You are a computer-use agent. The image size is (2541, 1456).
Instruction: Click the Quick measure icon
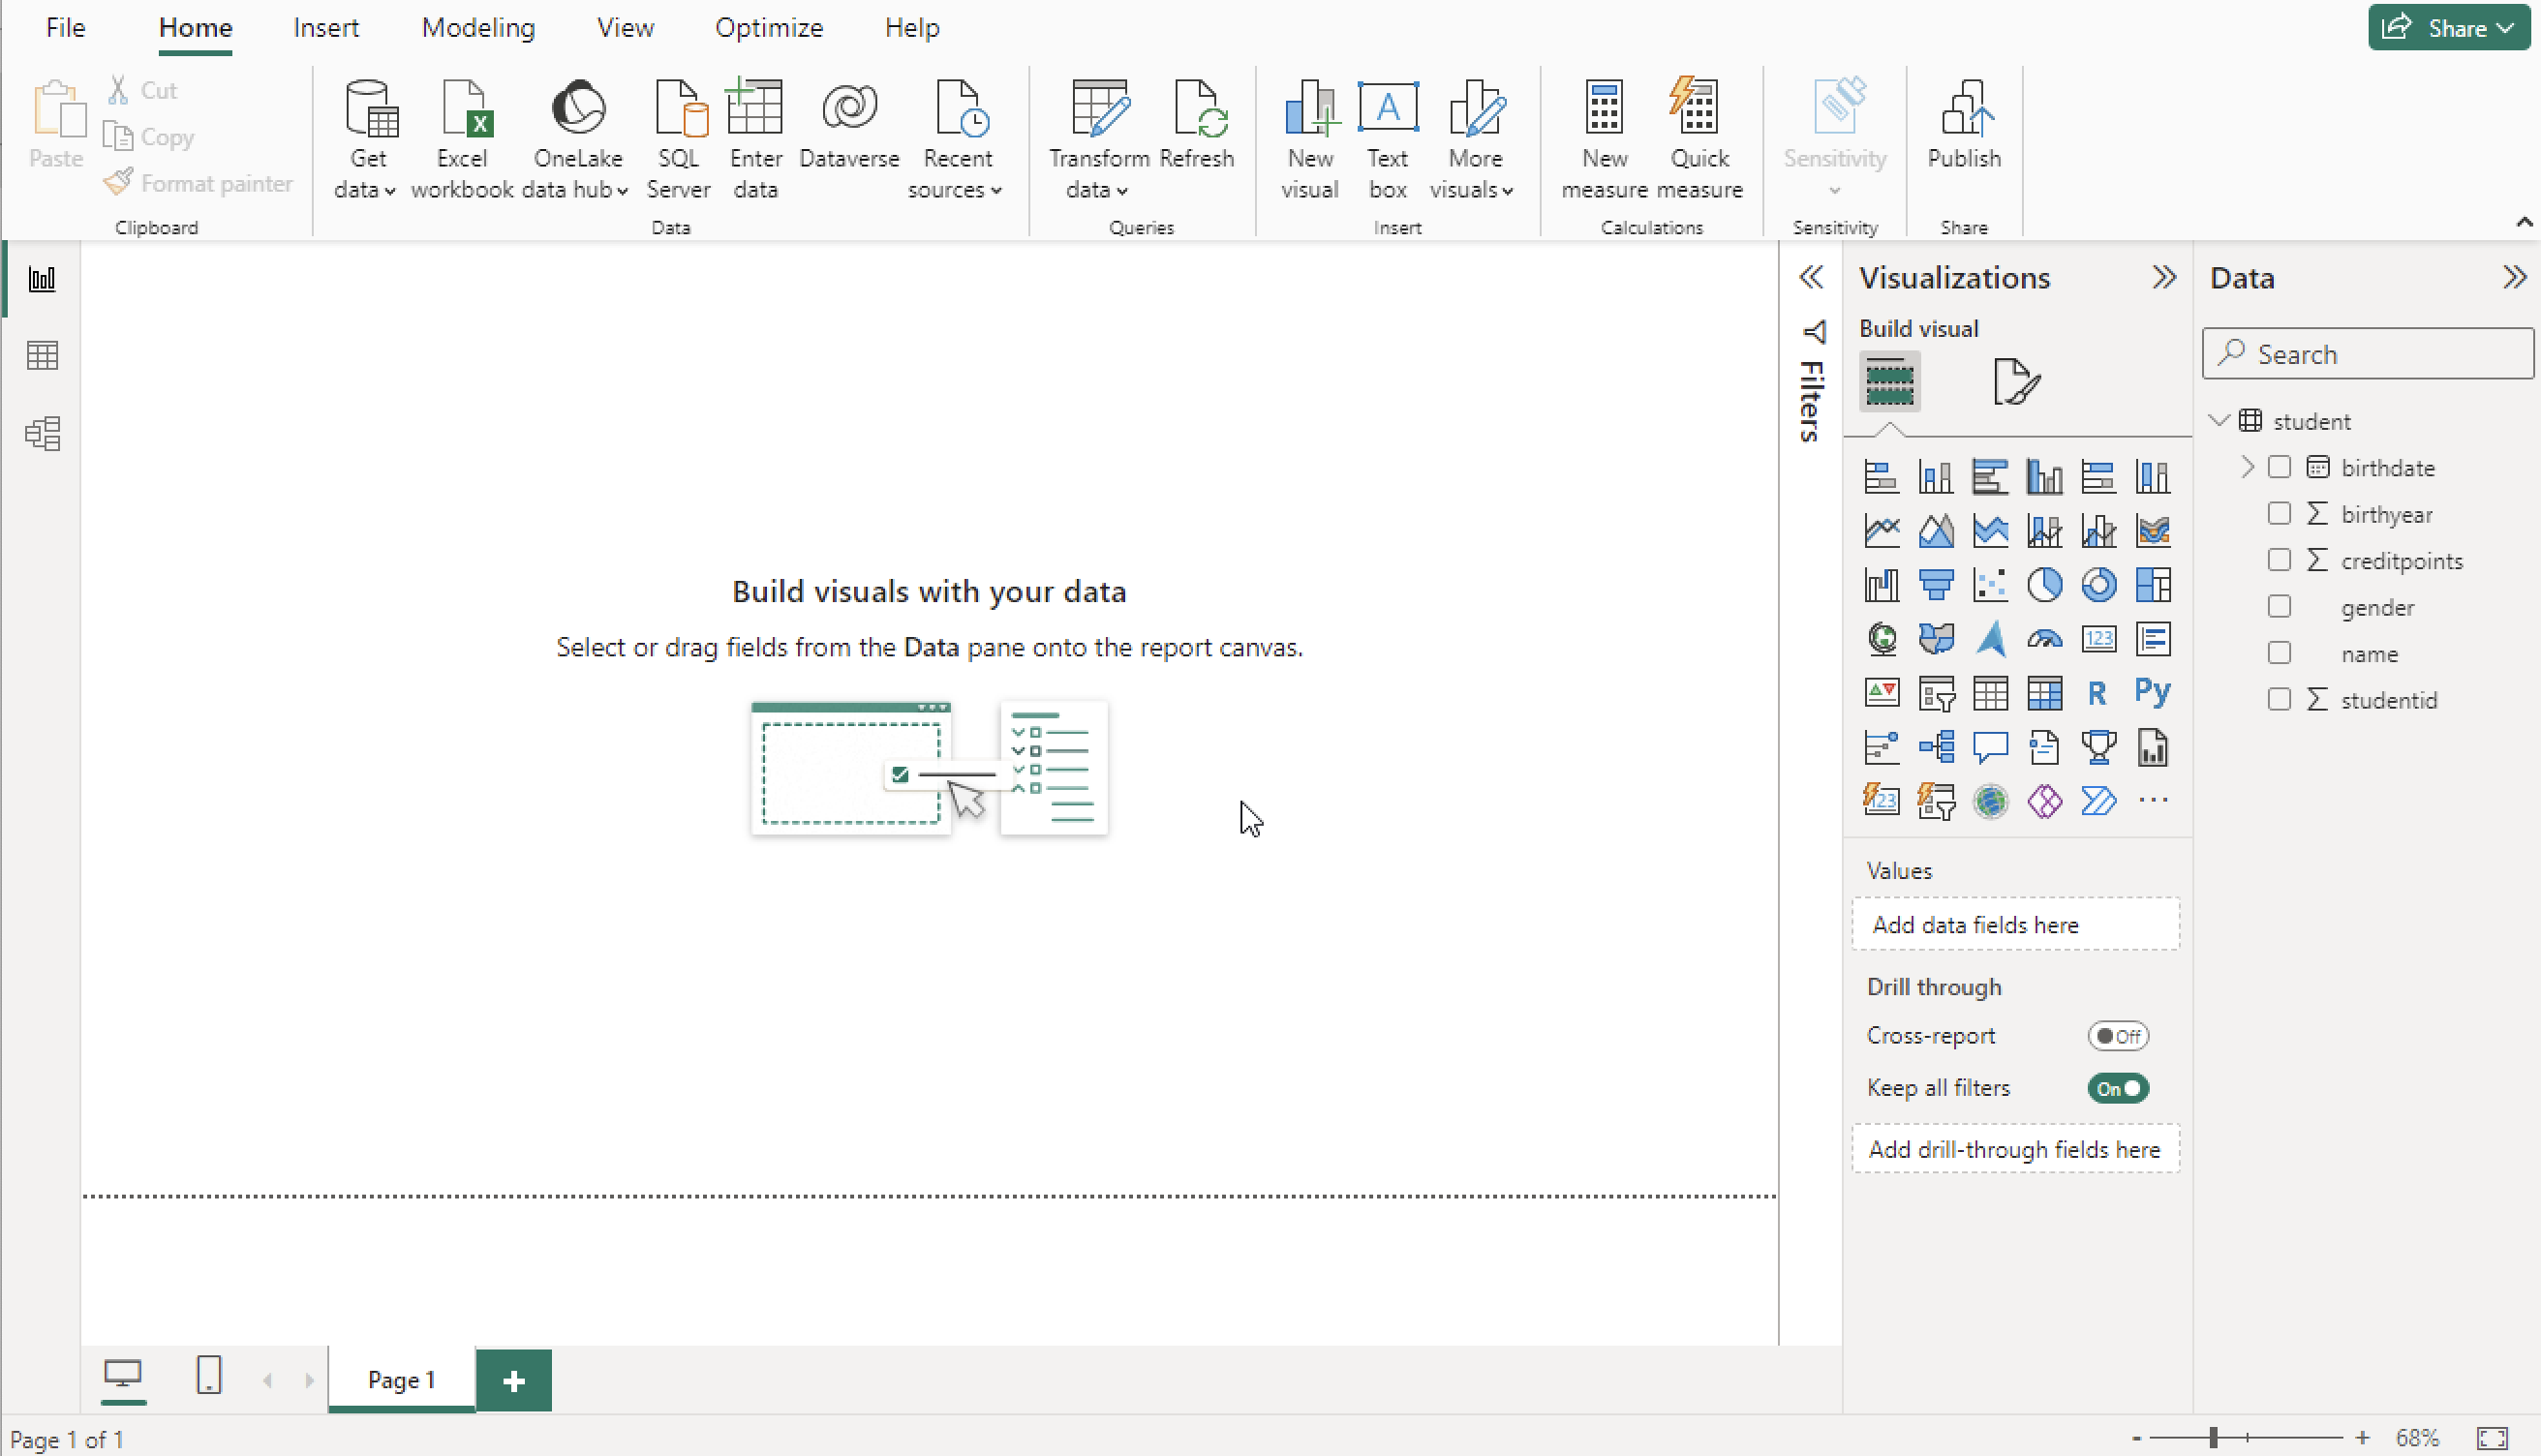pyautogui.click(x=1698, y=138)
